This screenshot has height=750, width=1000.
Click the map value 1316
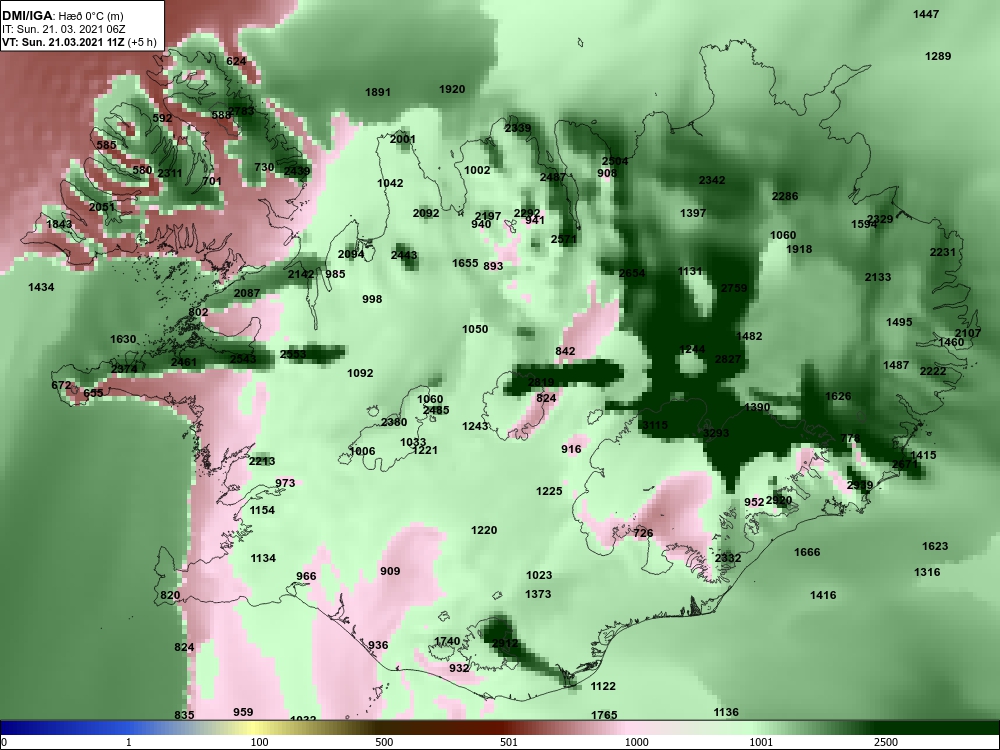927,573
